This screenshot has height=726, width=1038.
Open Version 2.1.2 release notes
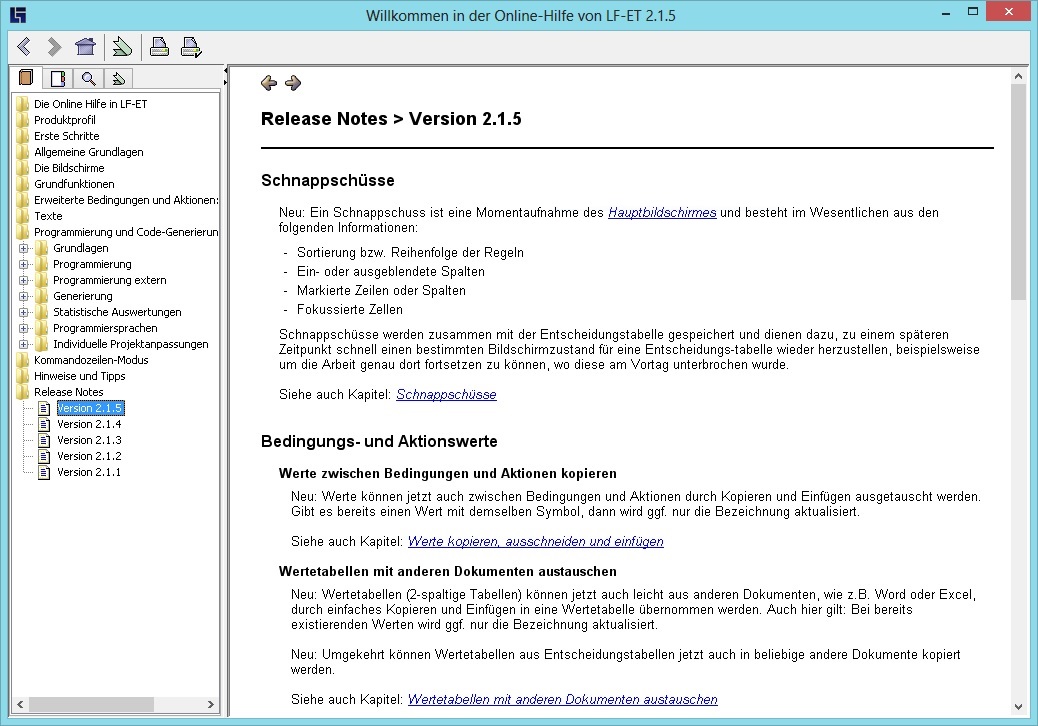89,456
